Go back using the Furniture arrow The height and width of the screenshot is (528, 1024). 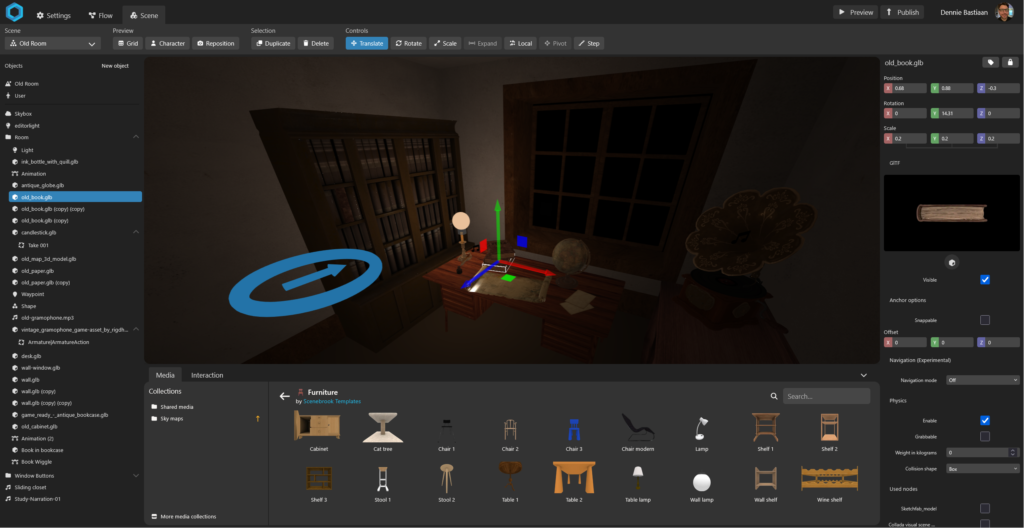[284, 396]
